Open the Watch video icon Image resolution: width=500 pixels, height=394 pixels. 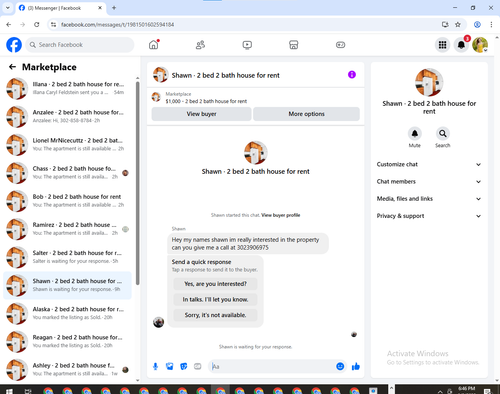(x=247, y=45)
